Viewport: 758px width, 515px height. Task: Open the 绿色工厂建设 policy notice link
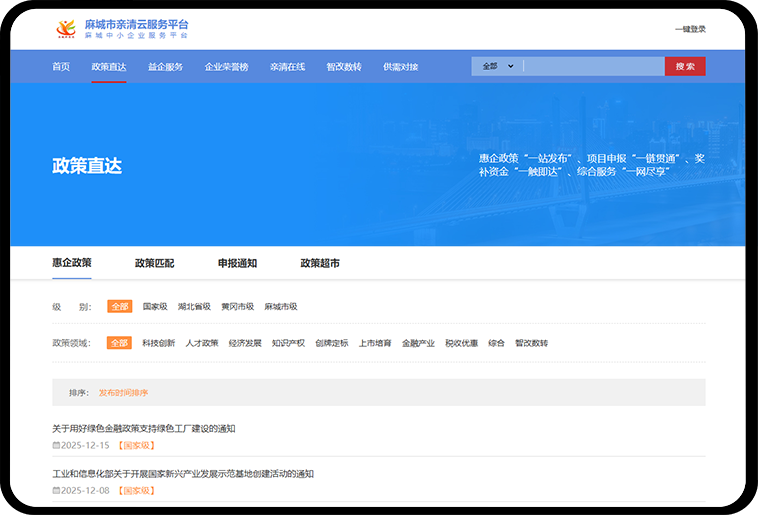(144, 428)
